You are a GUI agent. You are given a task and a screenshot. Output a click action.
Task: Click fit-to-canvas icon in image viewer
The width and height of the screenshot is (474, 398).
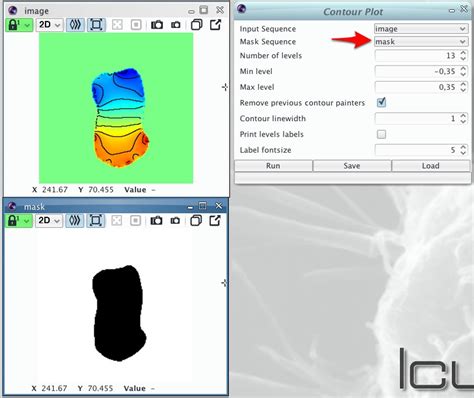96,25
